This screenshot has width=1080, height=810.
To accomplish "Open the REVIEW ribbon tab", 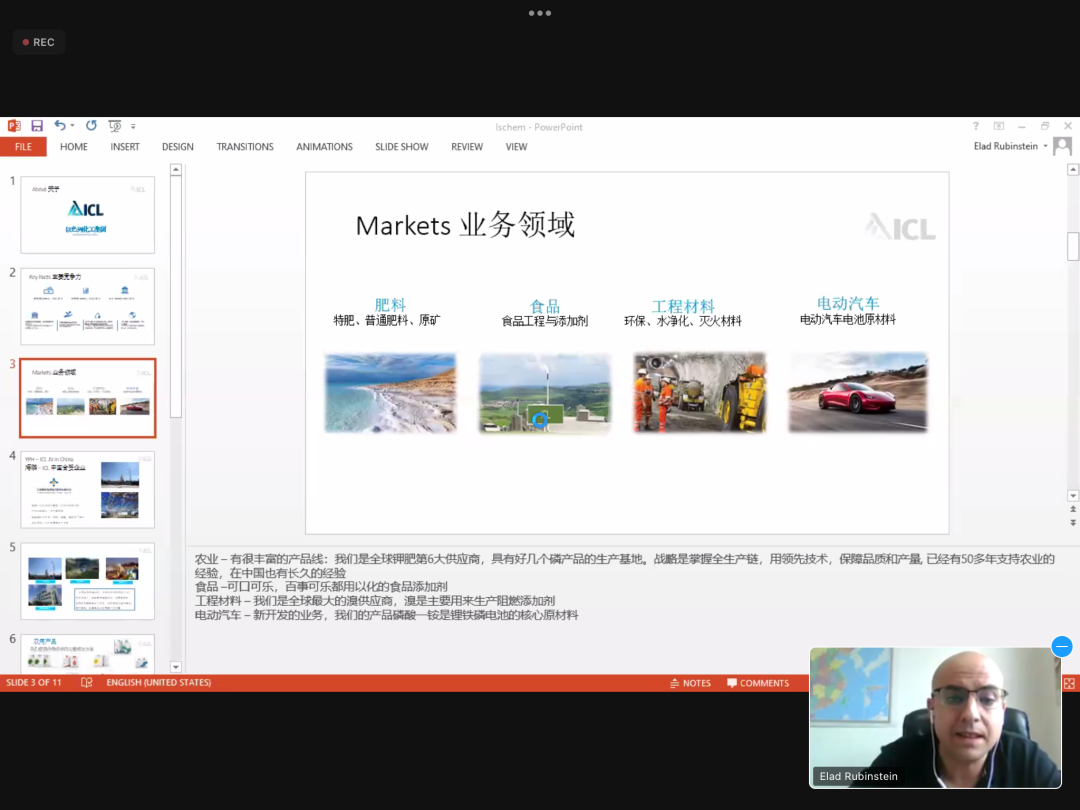I will (467, 147).
